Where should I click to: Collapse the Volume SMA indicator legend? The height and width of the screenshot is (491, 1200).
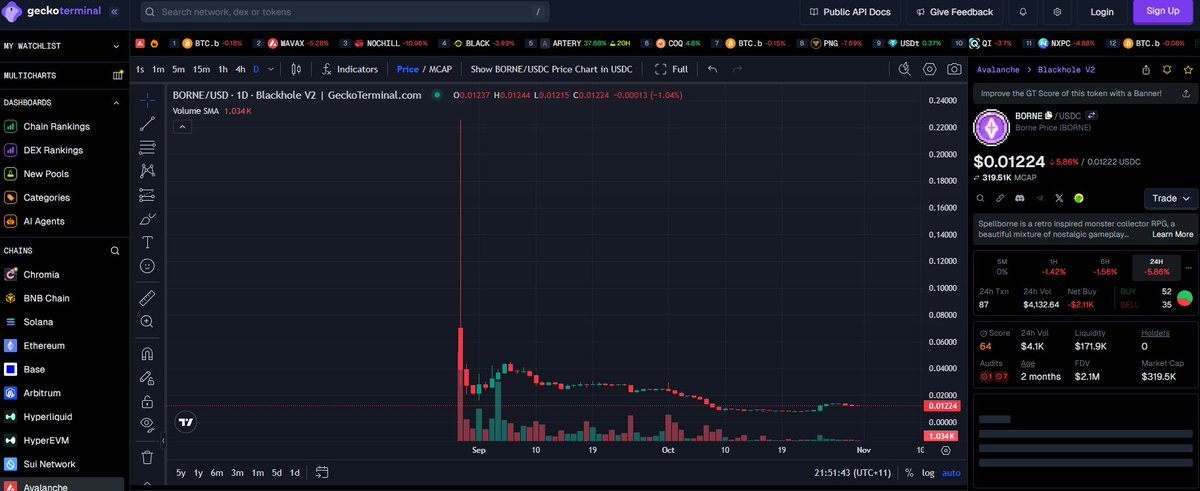181,128
